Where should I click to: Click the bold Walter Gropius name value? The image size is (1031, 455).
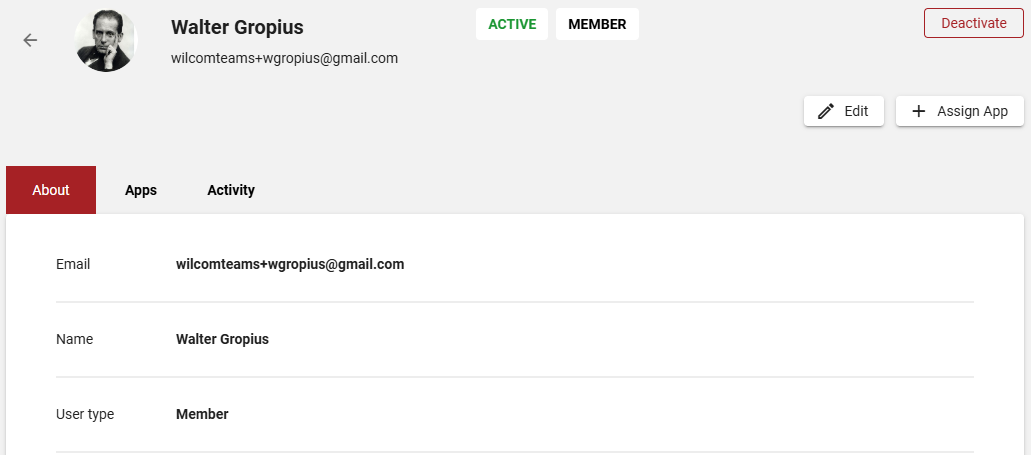[222, 339]
